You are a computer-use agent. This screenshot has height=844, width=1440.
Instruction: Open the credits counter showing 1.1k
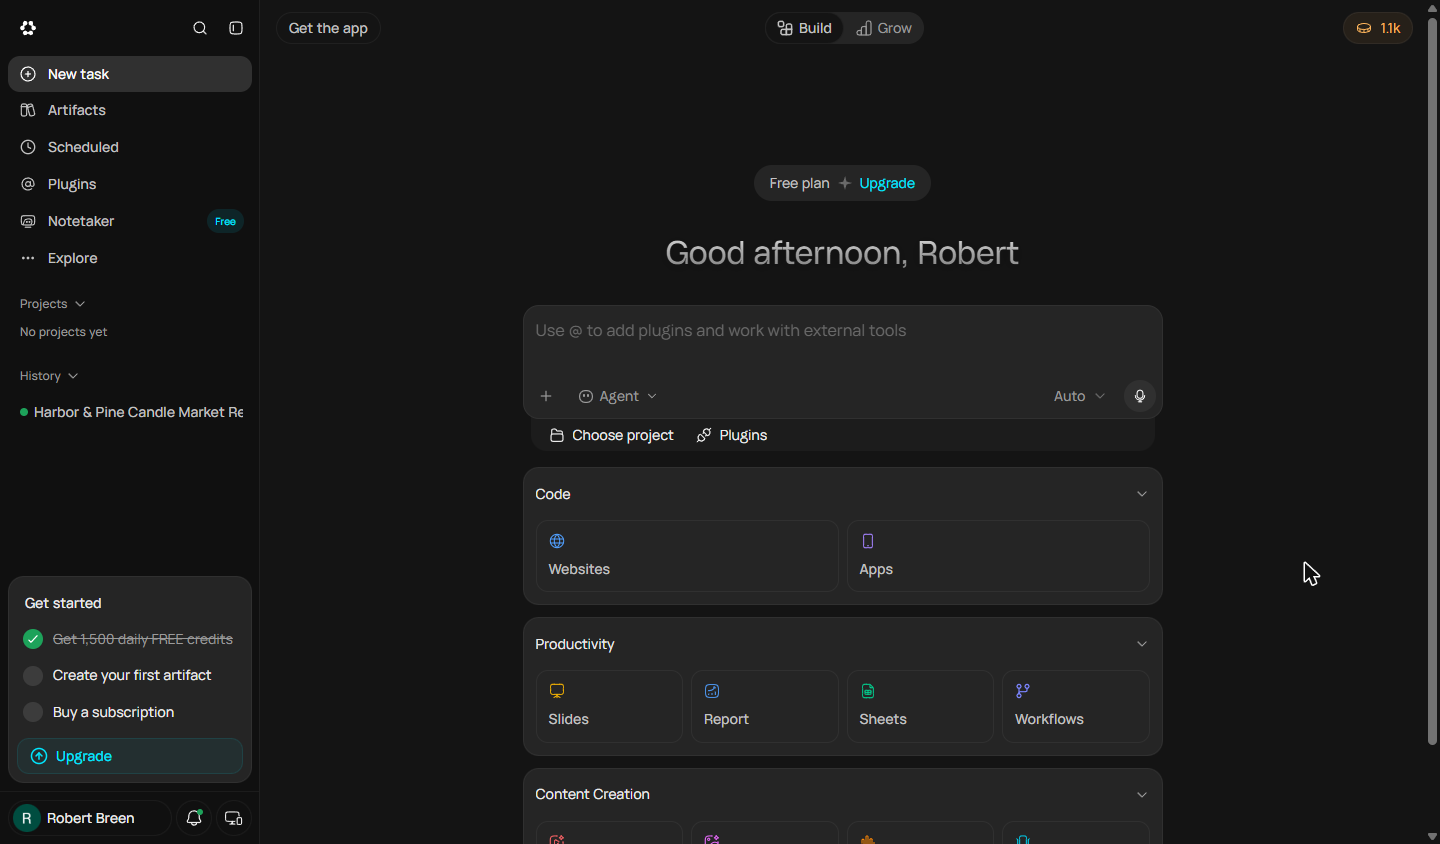tap(1378, 28)
